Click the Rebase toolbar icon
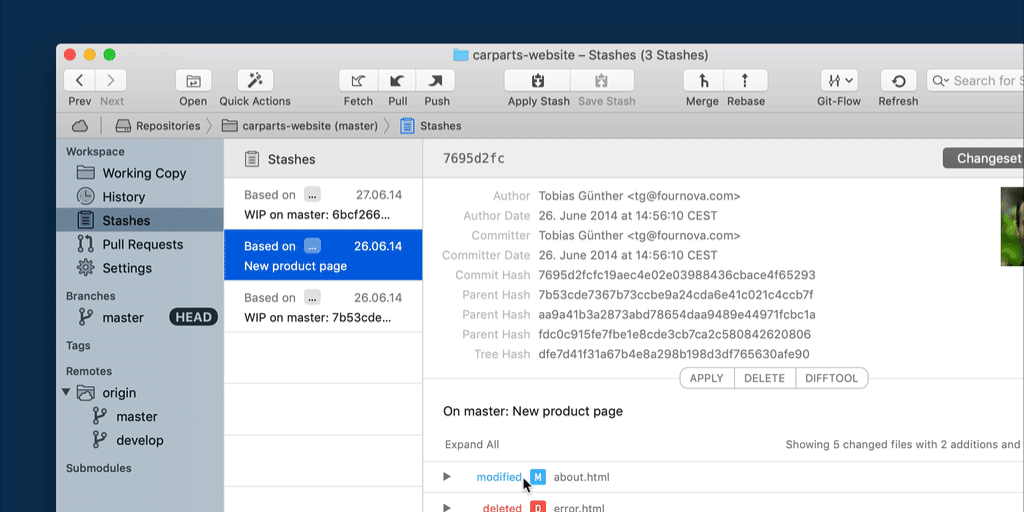Screen dimensions: 1024x512 [745, 81]
